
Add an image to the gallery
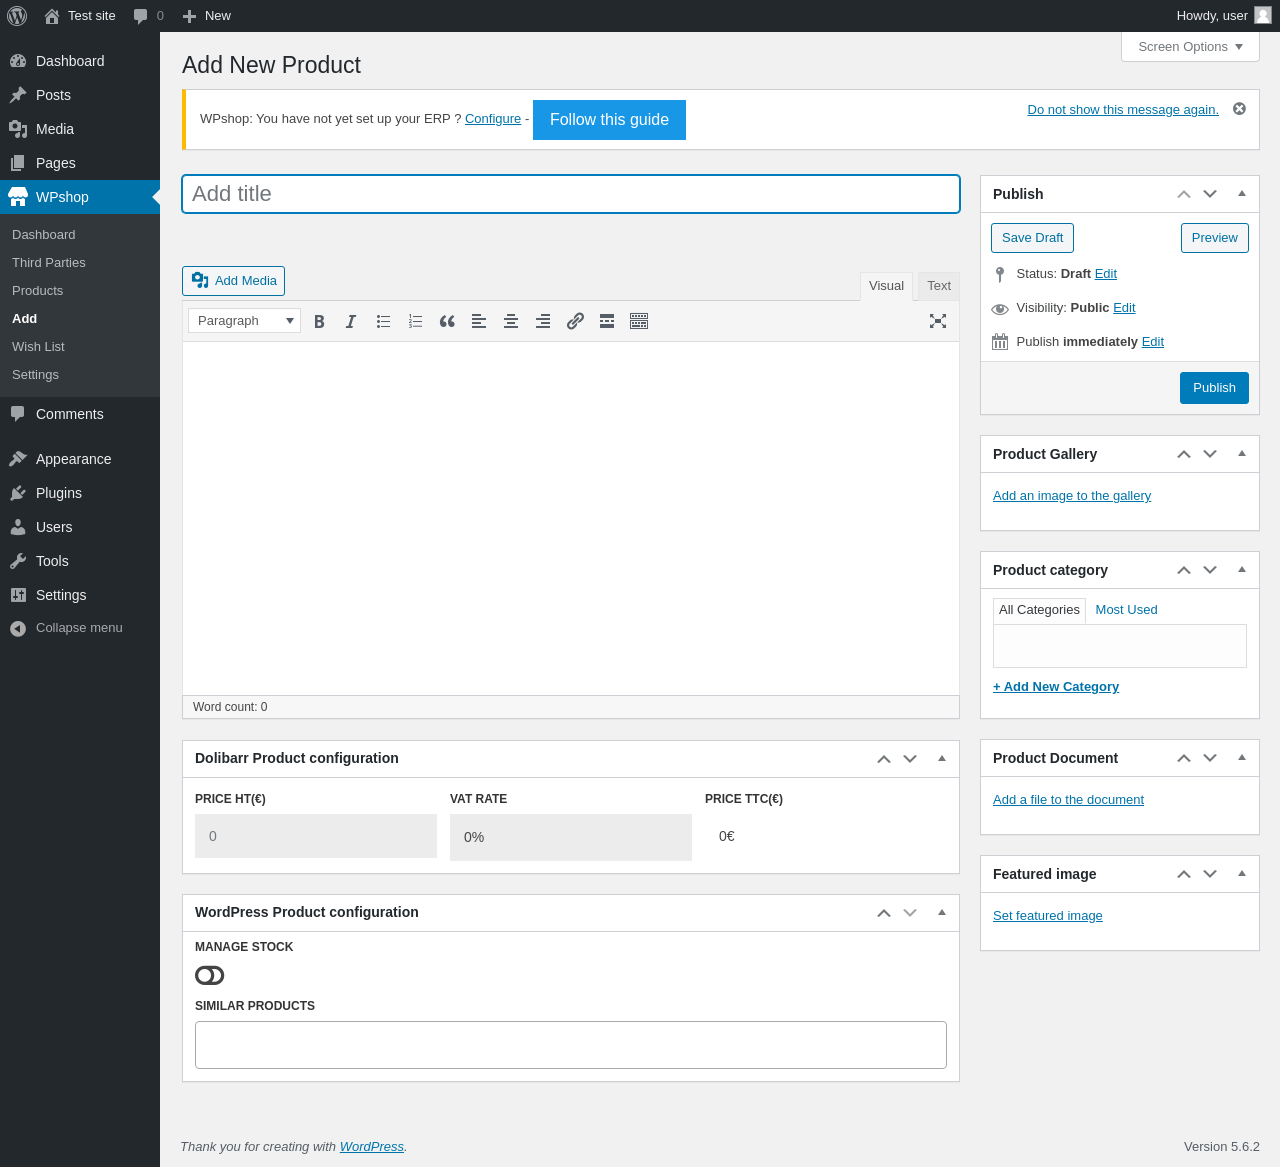click(1072, 496)
